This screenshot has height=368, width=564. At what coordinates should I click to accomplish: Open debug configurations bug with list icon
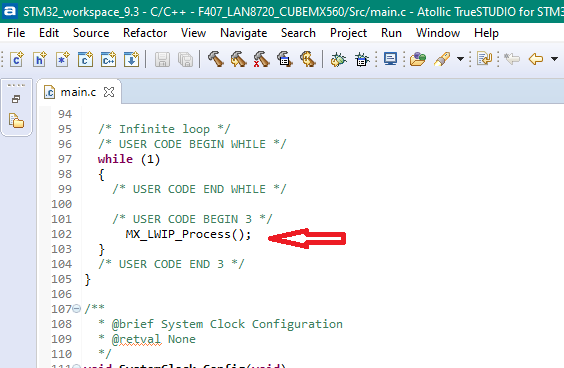362,59
